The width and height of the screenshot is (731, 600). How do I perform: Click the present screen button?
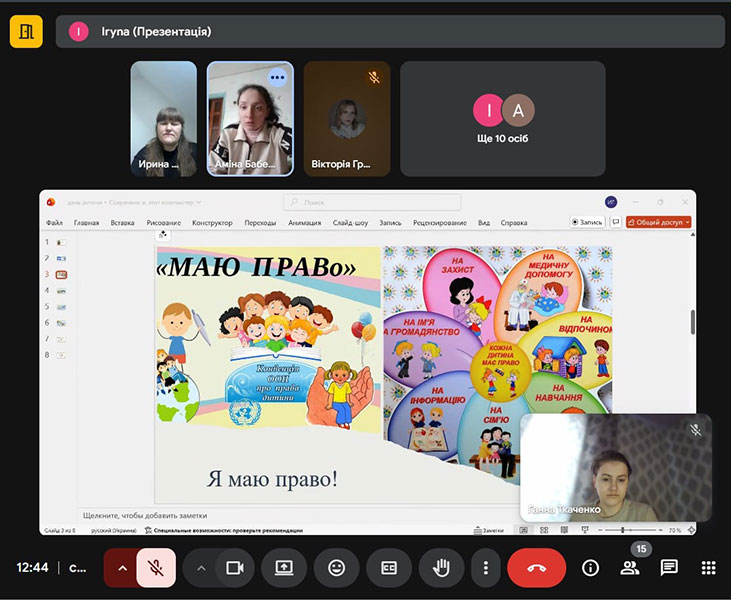[x=284, y=568]
